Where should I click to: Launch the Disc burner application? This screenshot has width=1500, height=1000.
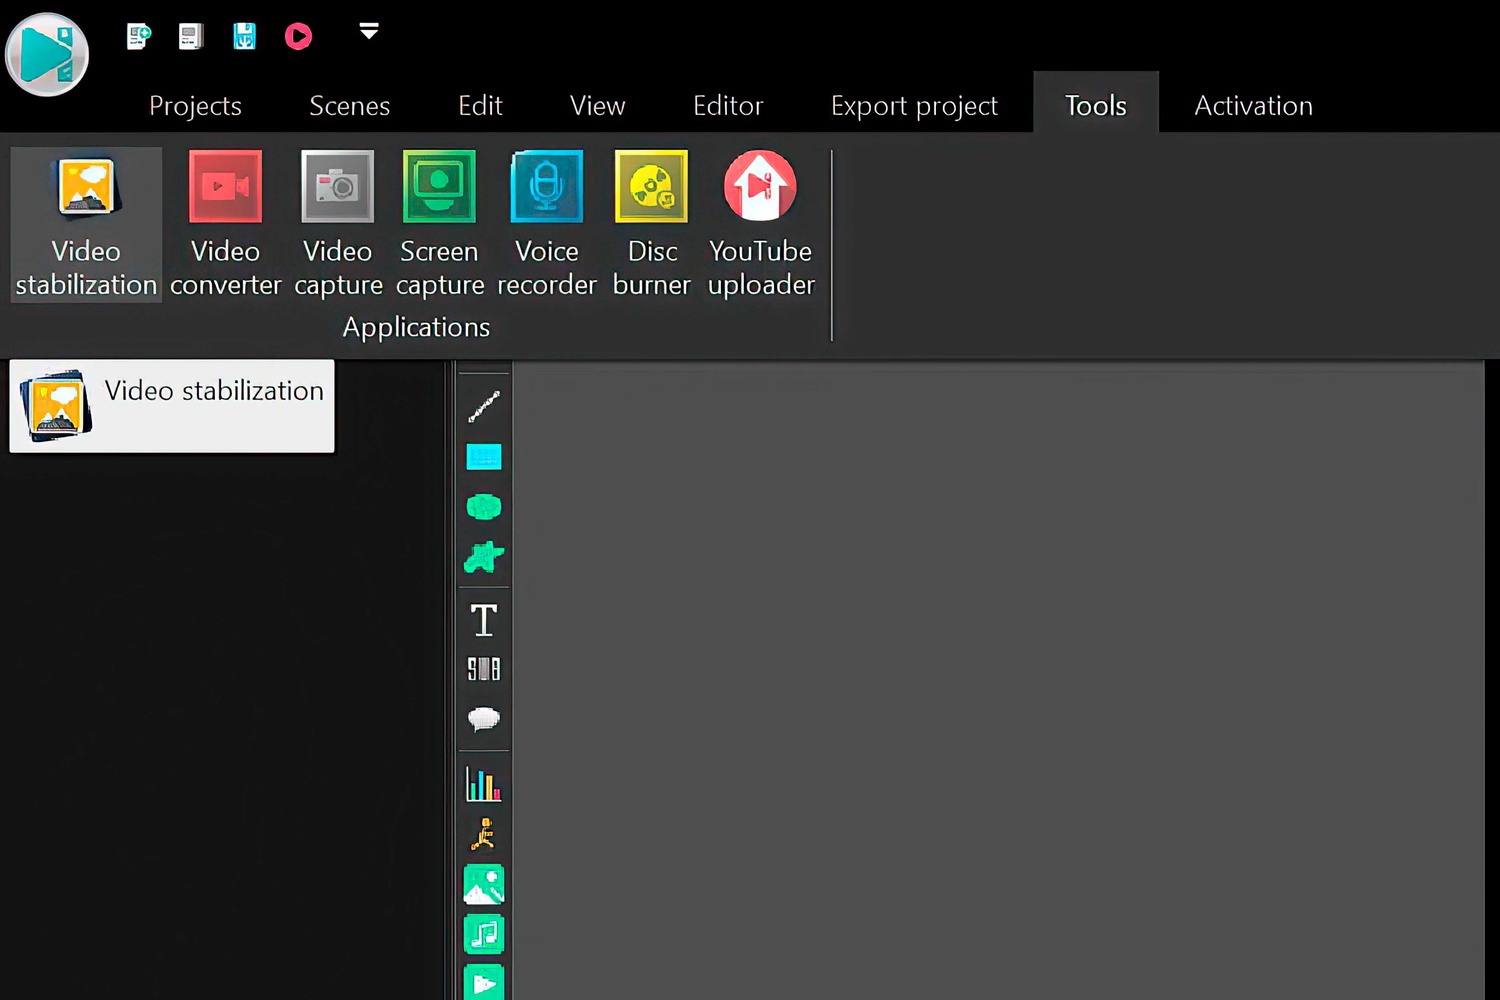[651, 224]
